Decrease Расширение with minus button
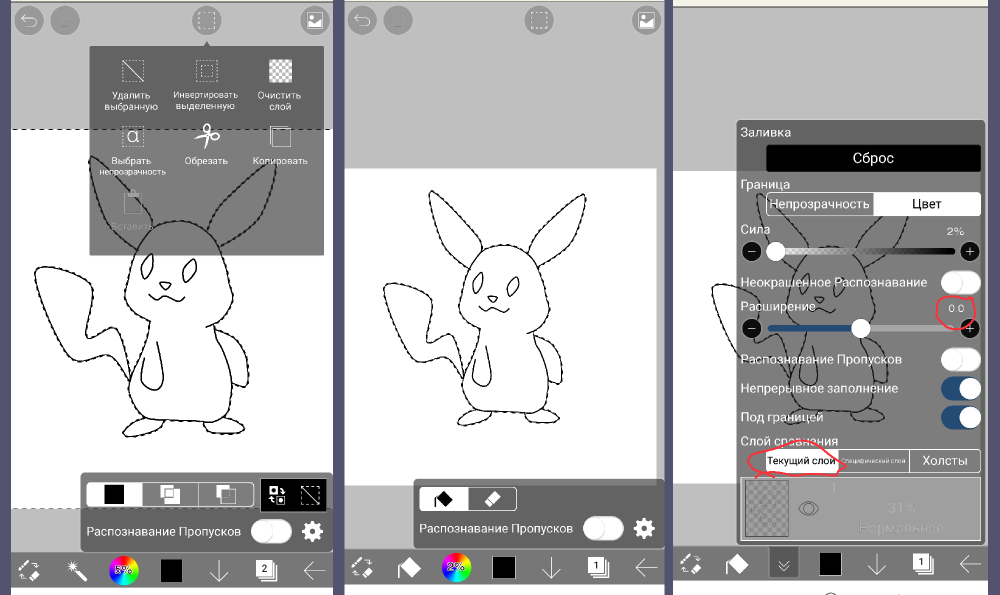This screenshot has height=595, width=1000. (752, 328)
